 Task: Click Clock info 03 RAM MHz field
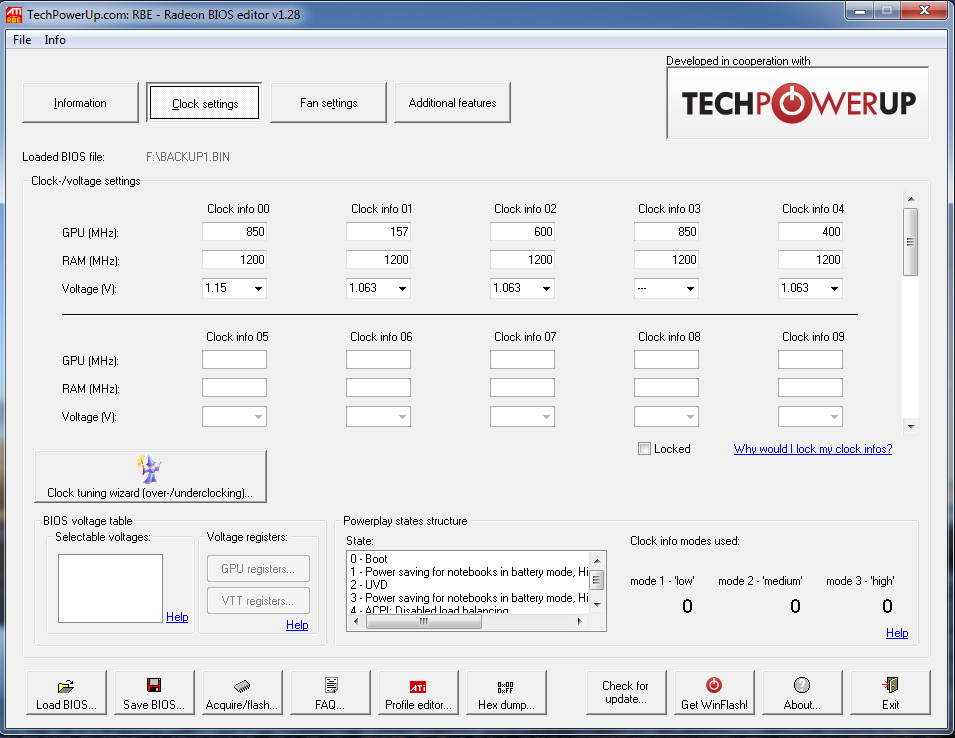pos(666,259)
